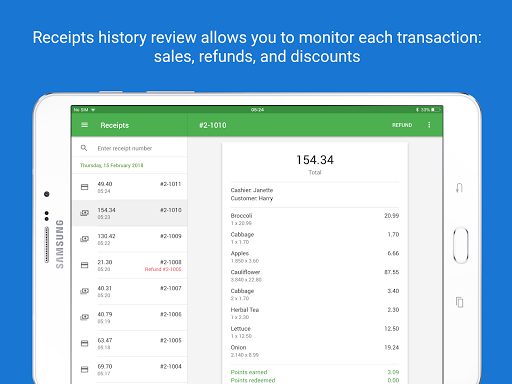Tap the tablet's back navigation key
The width and height of the screenshot is (512, 384).
pos(459,188)
